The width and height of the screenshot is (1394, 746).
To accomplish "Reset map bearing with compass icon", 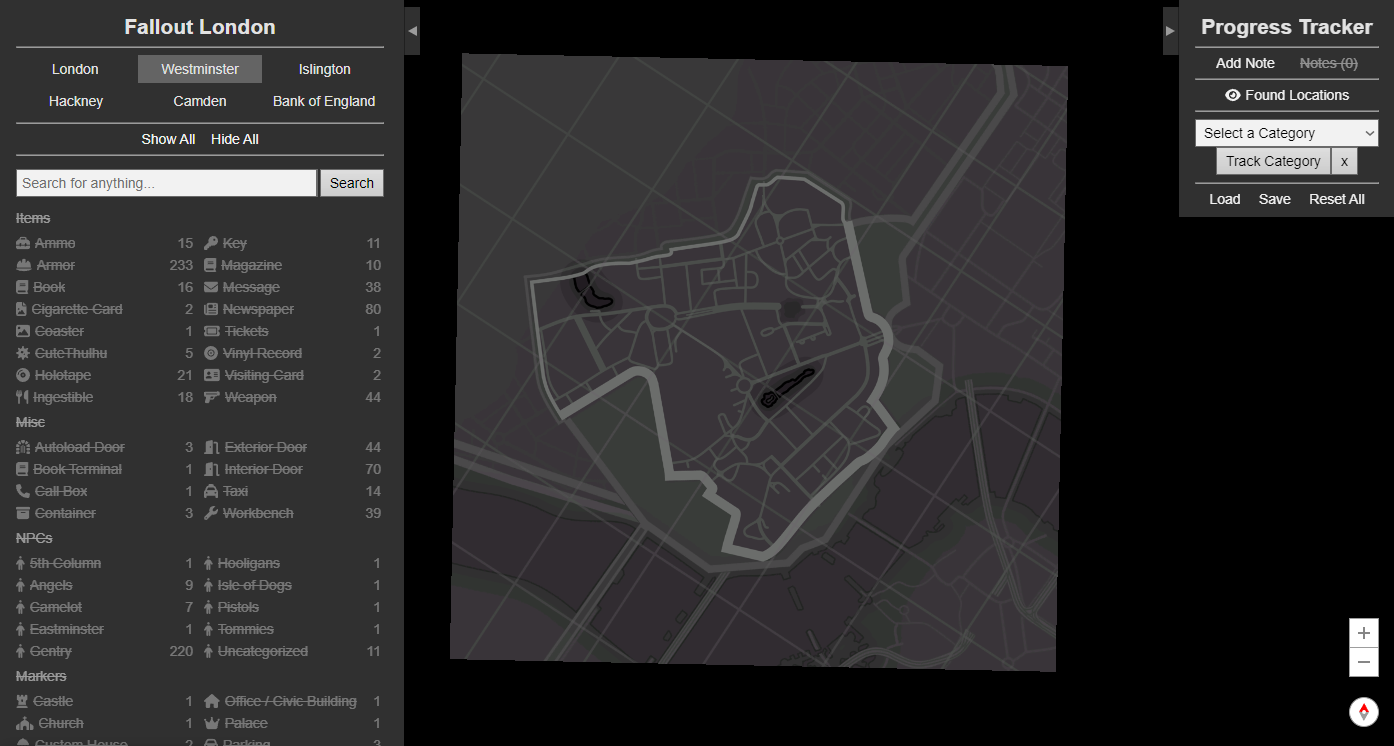I will click(x=1364, y=711).
